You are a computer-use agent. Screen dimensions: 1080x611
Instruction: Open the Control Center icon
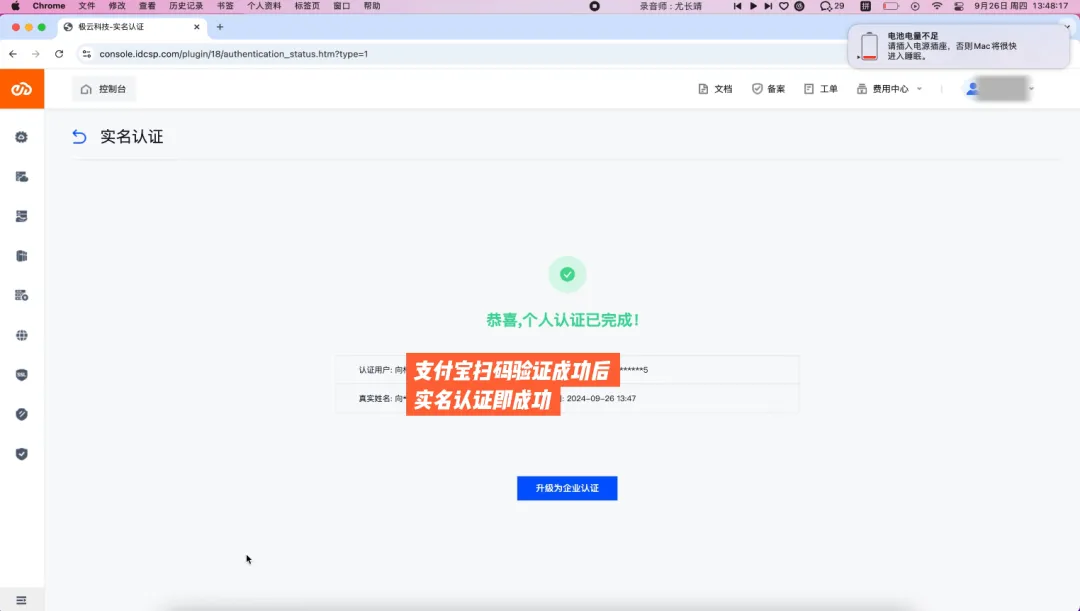pos(959,6)
